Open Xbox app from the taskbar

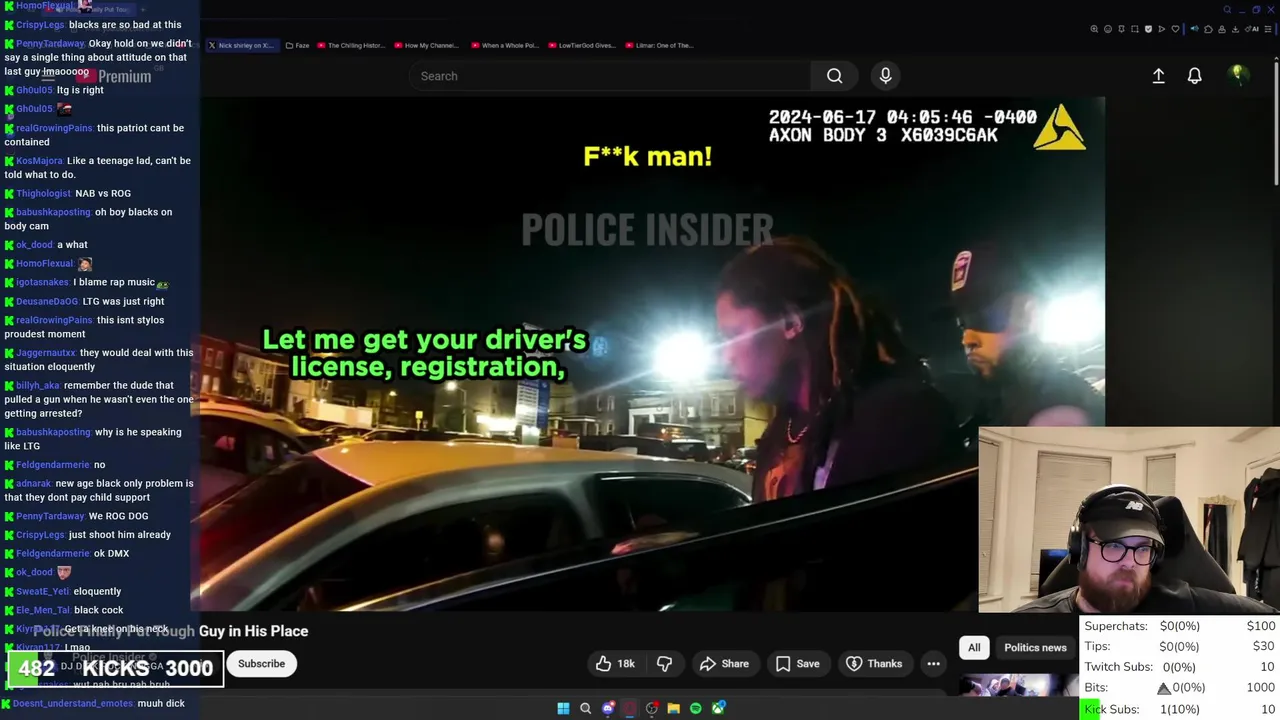pyautogui.click(x=718, y=708)
